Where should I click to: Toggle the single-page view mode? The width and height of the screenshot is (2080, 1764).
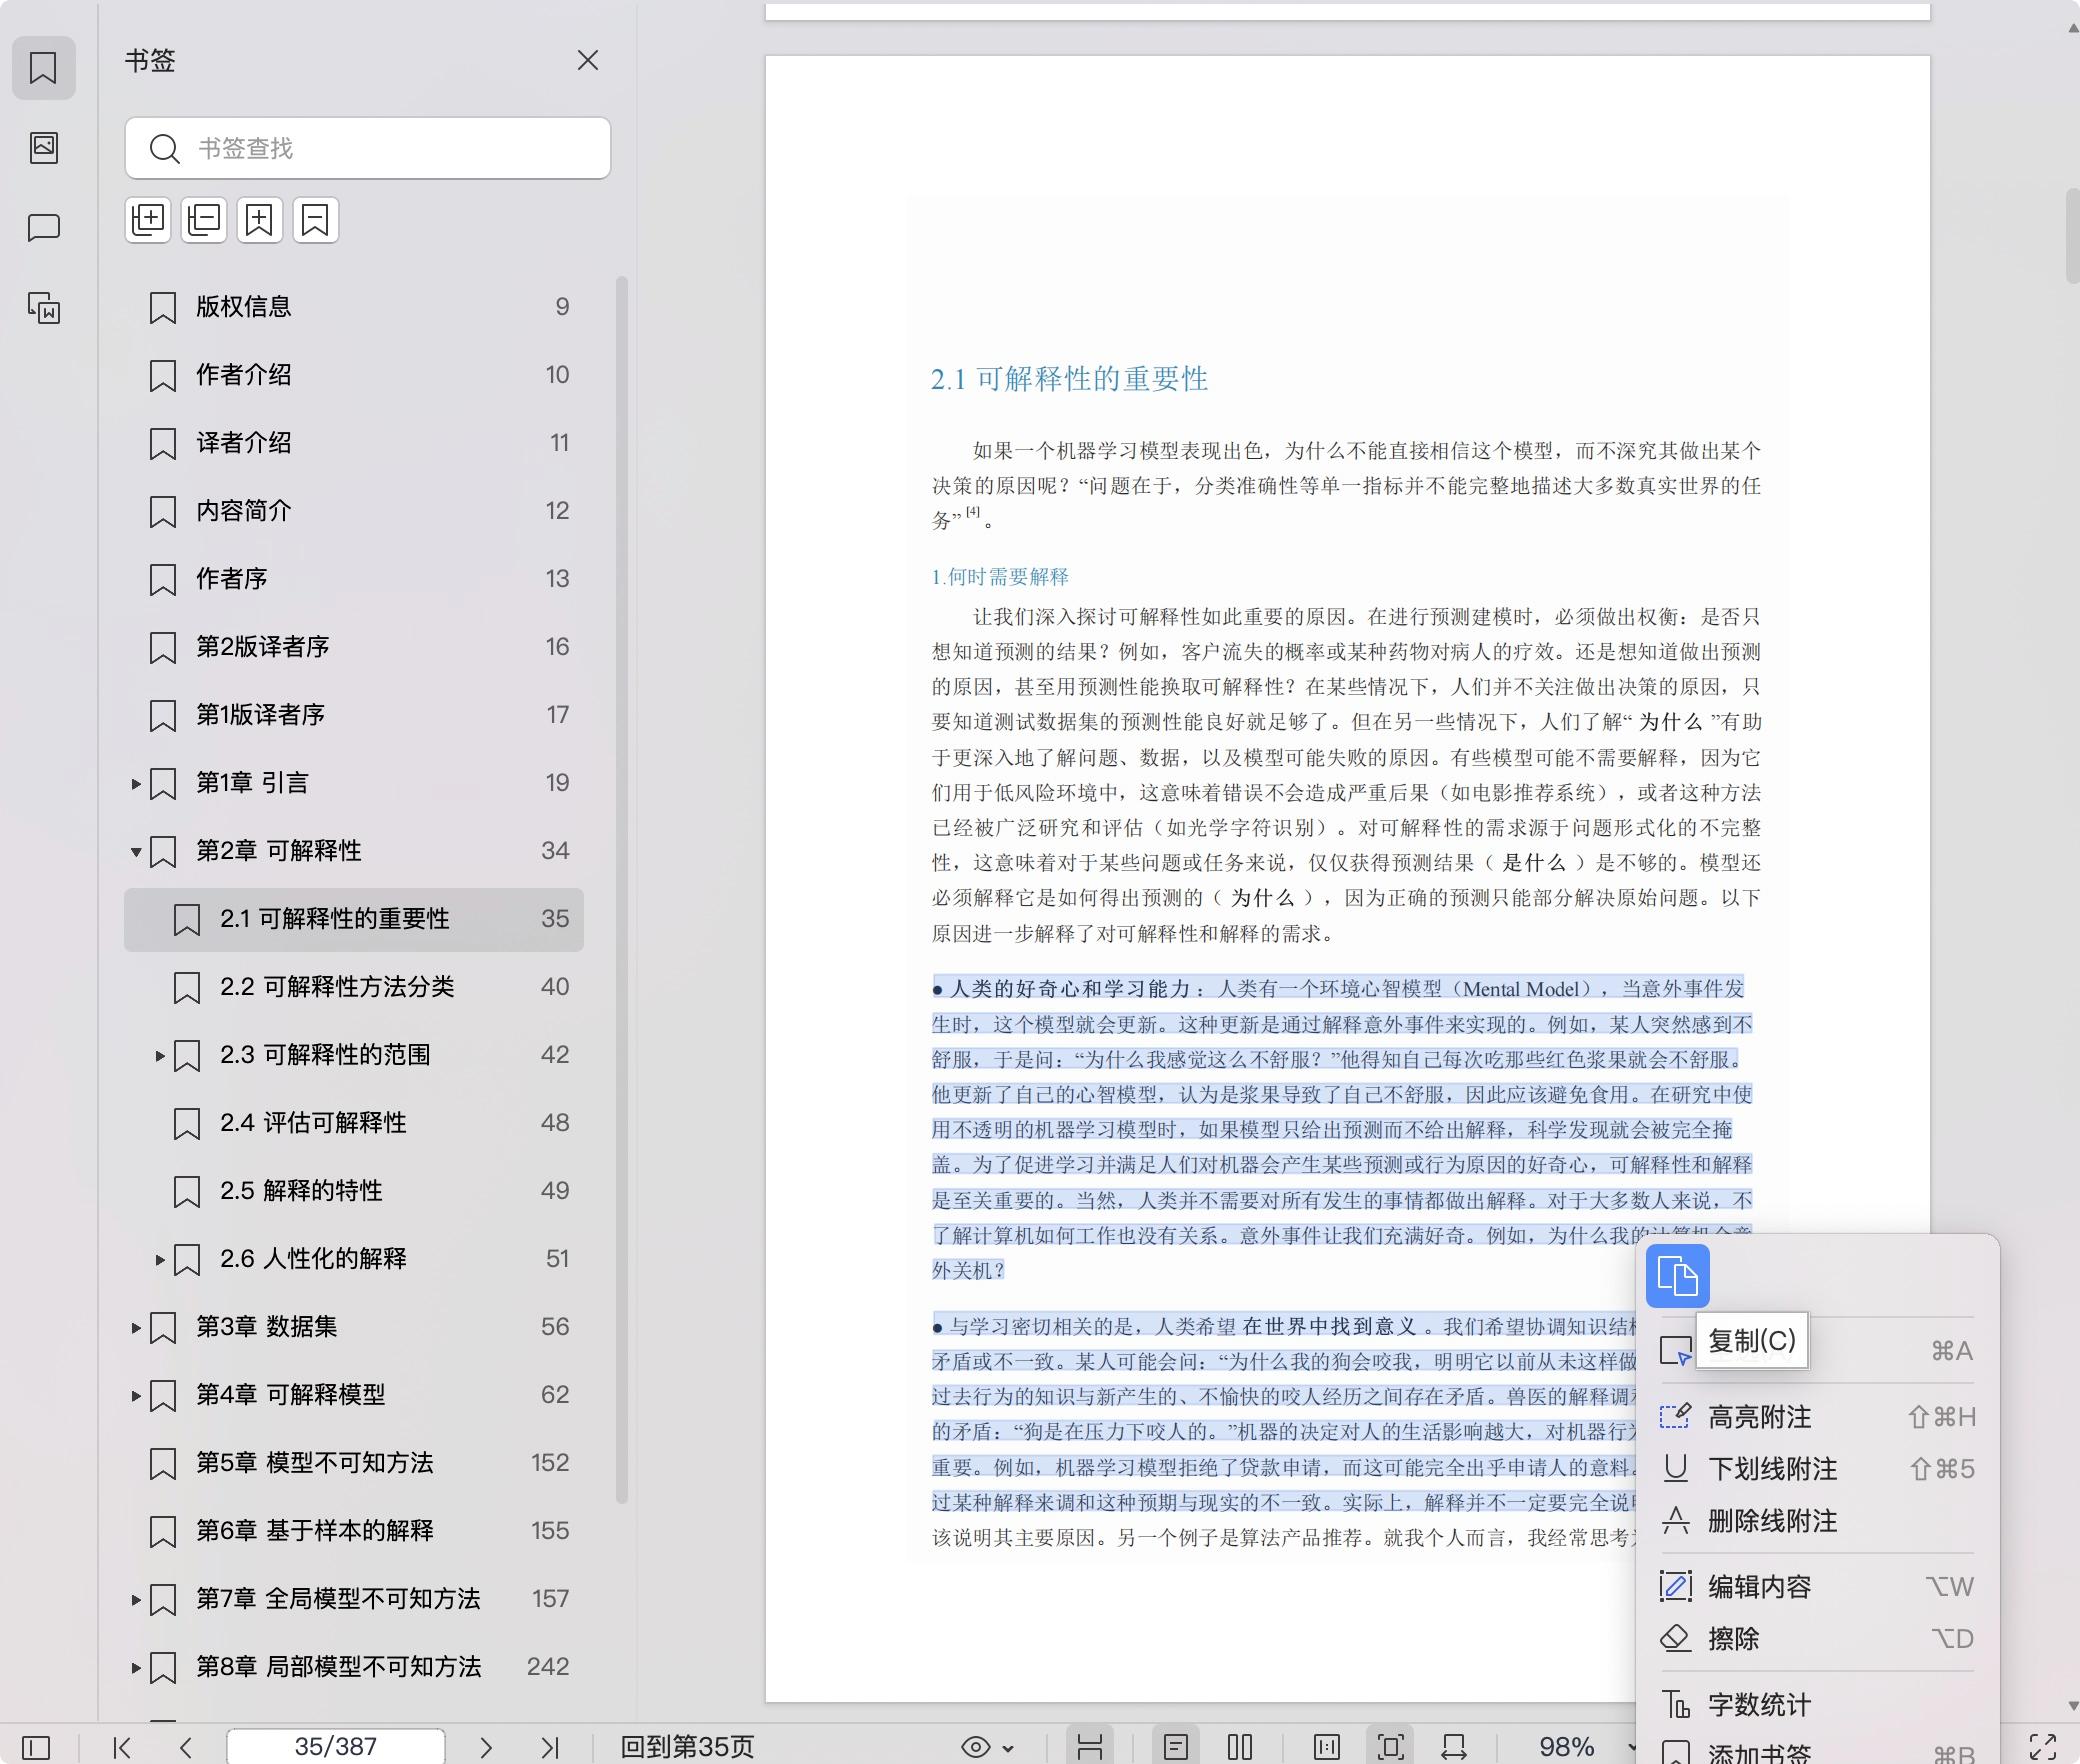pyautogui.click(x=1176, y=1747)
